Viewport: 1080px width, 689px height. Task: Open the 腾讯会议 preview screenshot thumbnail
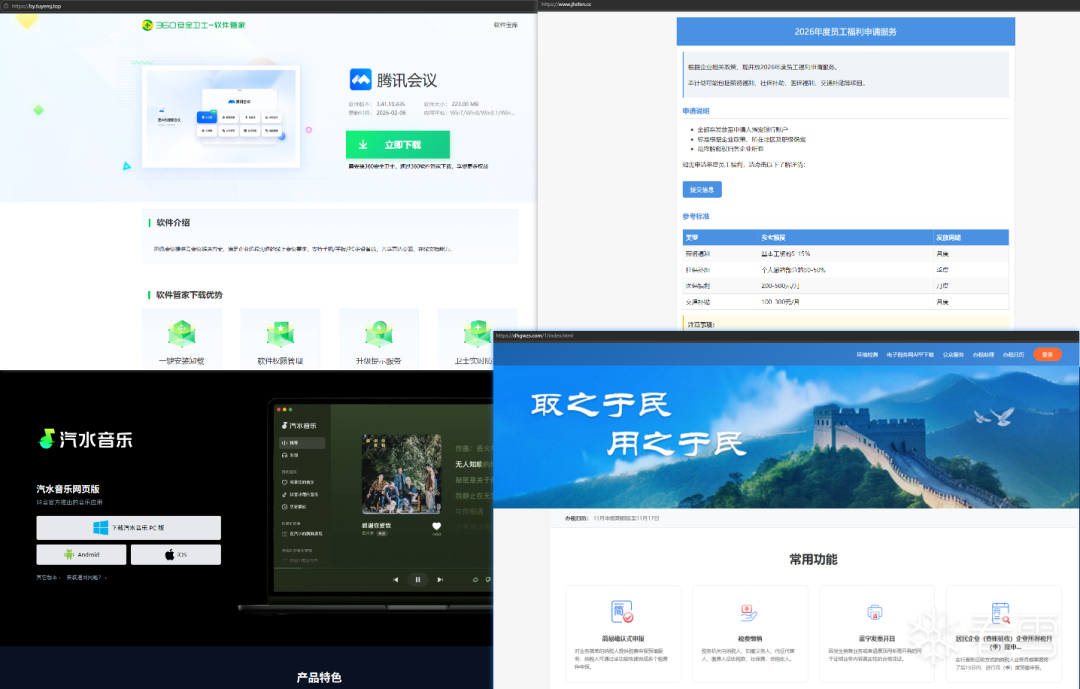(x=221, y=116)
